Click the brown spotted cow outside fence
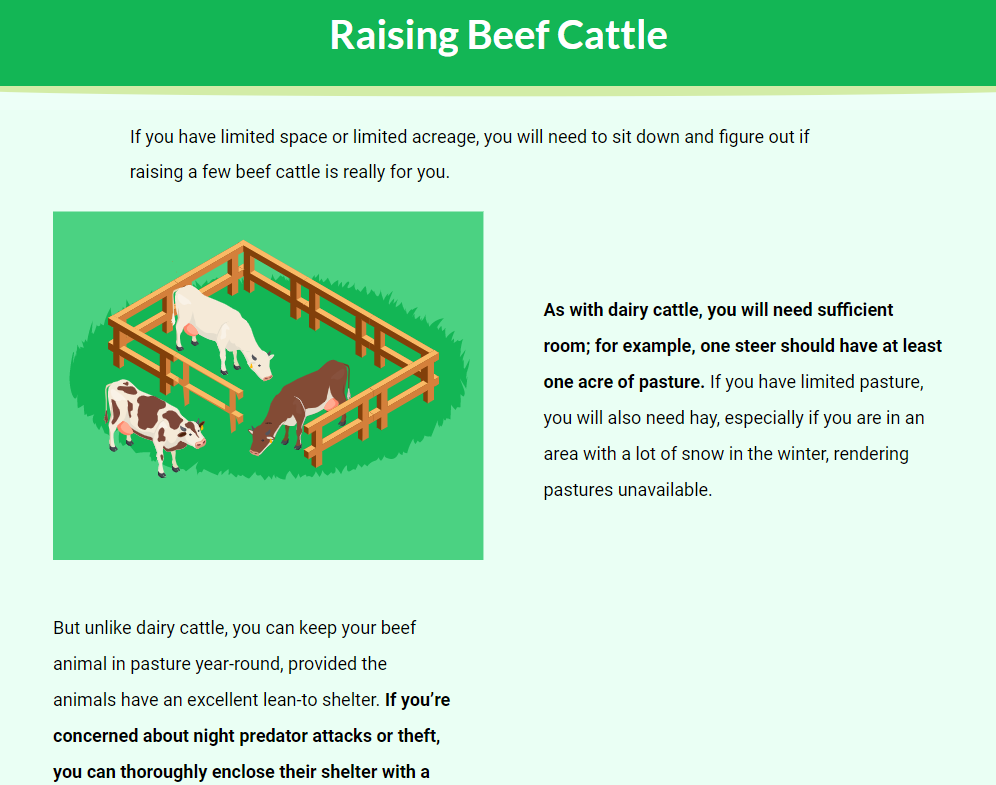 [154, 426]
